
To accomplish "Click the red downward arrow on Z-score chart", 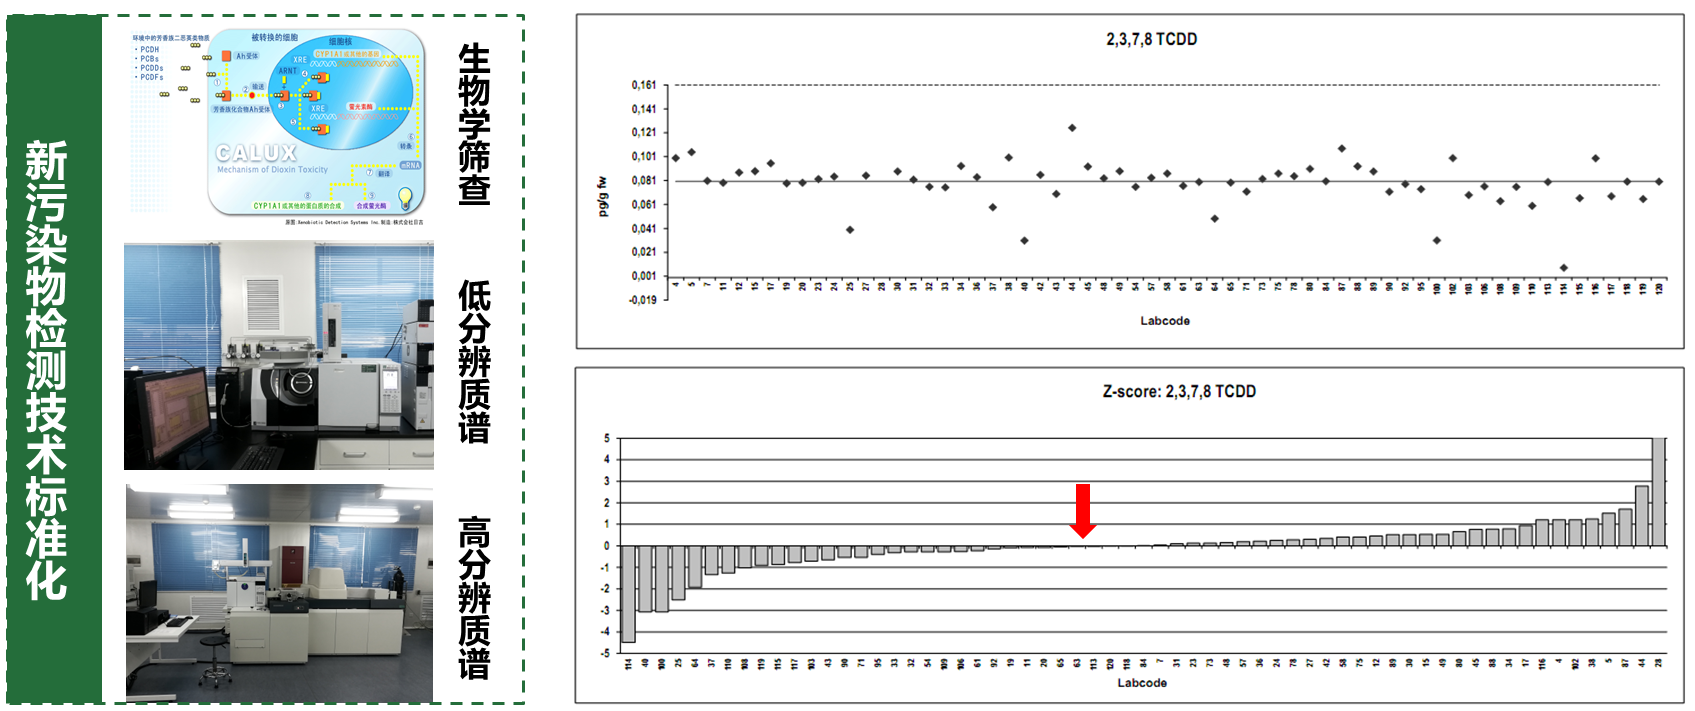I will pos(1082,510).
